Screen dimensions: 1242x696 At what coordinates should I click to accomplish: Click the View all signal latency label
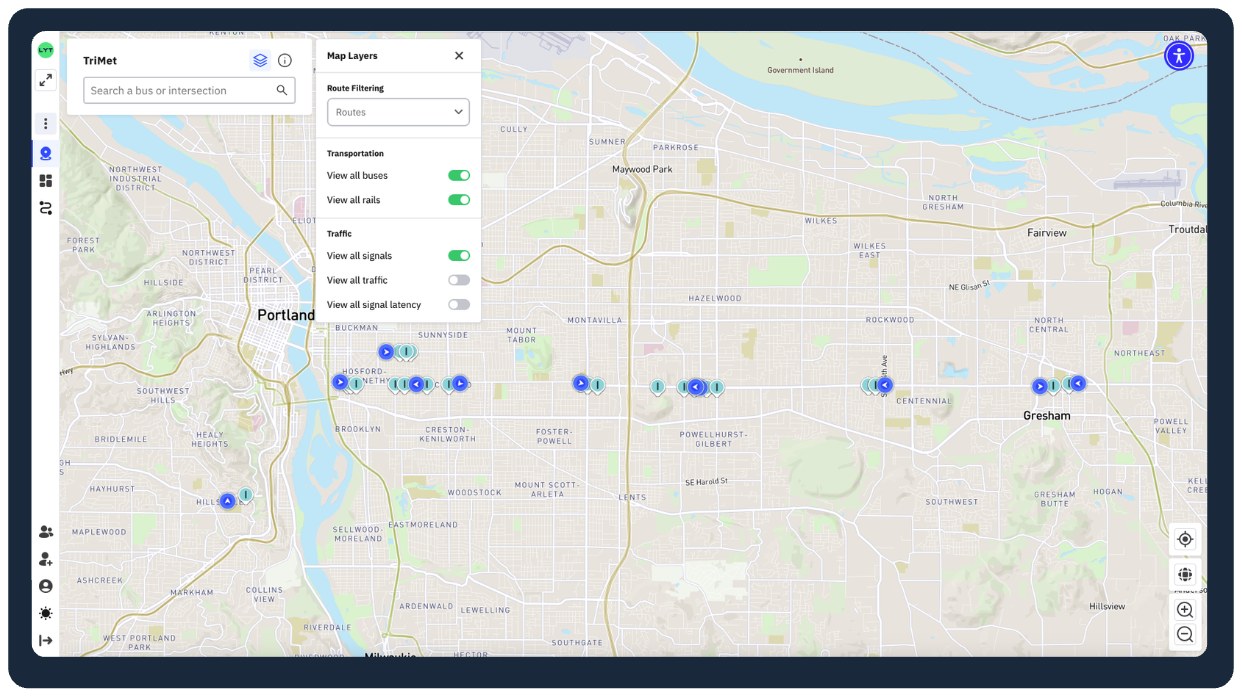[x=374, y=305]
